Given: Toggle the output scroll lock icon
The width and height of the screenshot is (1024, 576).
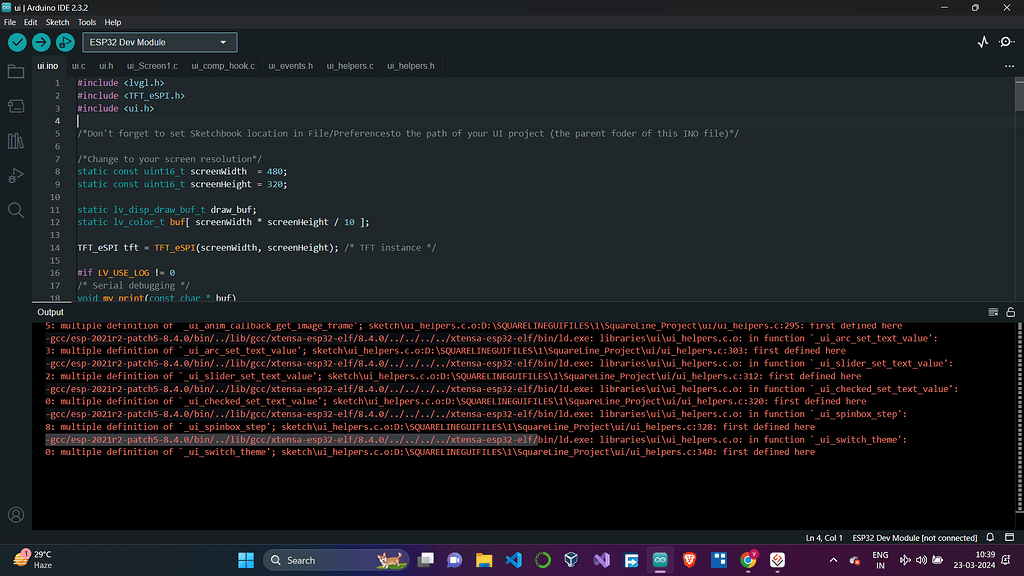Looking at the screenshot, I should click(x=1010, y=312).
